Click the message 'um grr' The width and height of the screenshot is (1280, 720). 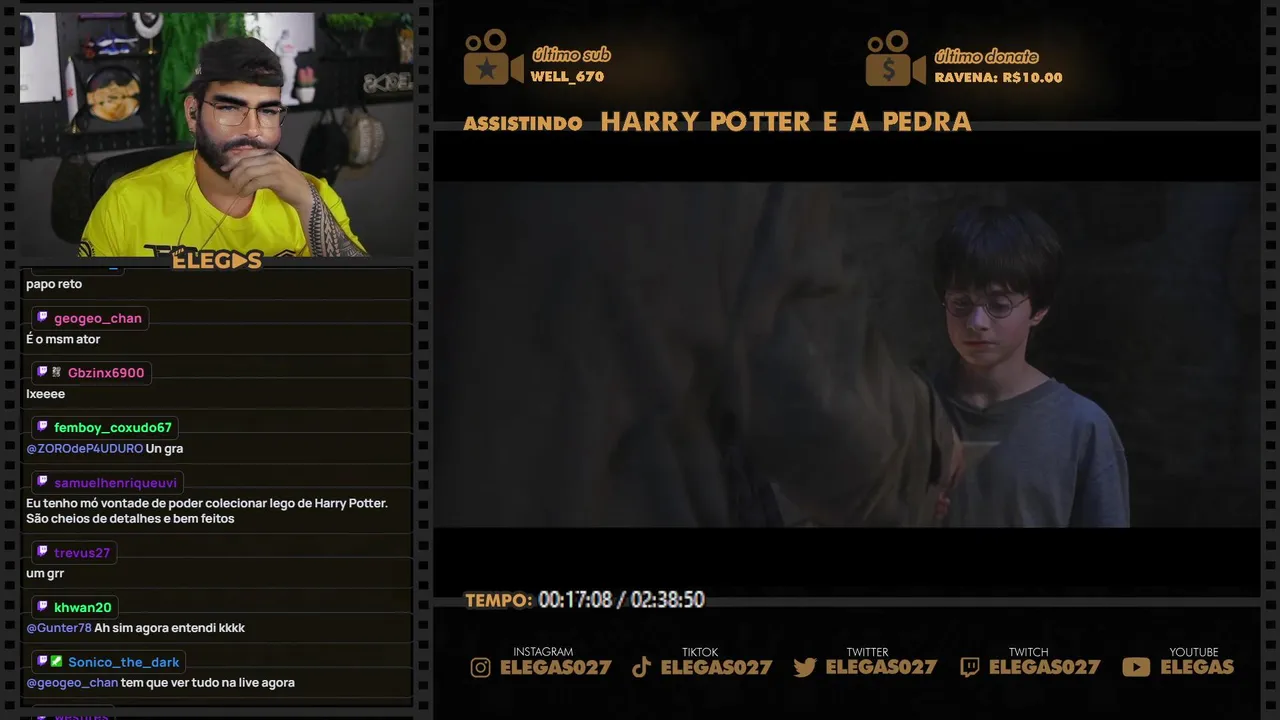click(x=45, y=573)
